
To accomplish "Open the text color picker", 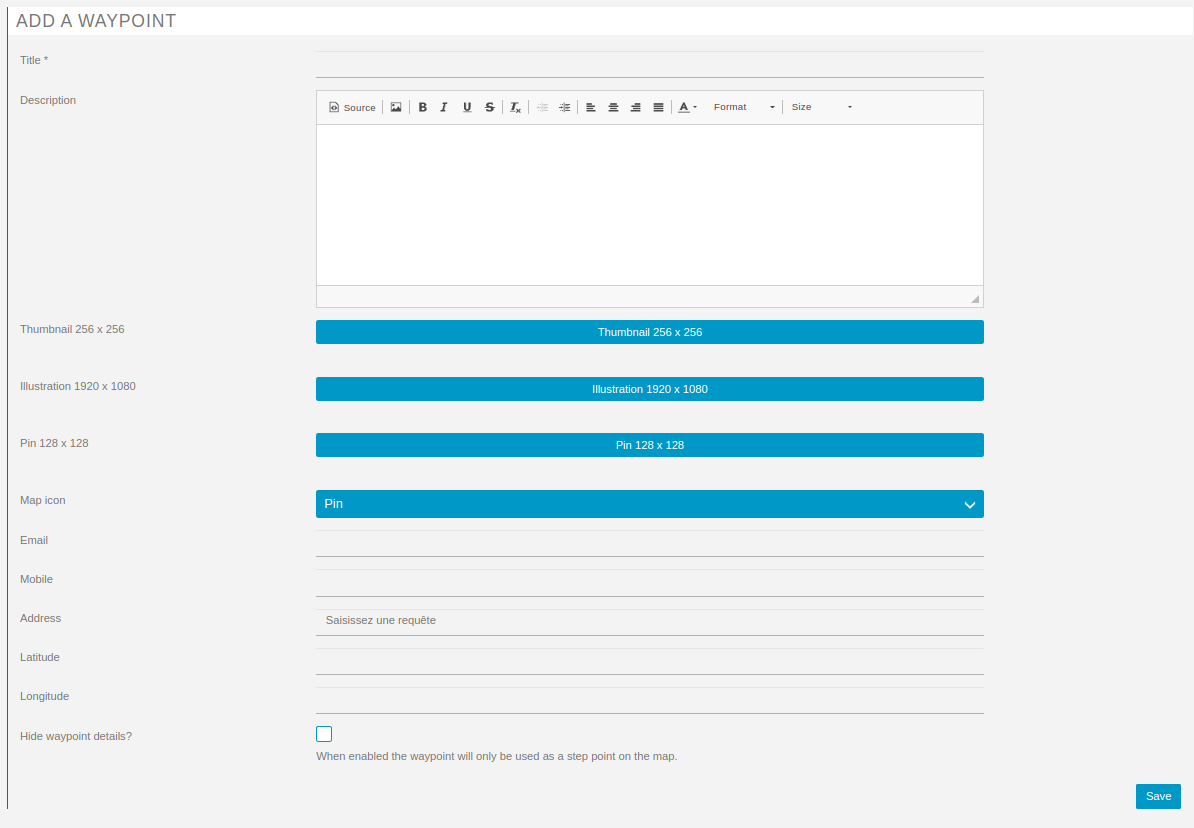I will point(687,107).
